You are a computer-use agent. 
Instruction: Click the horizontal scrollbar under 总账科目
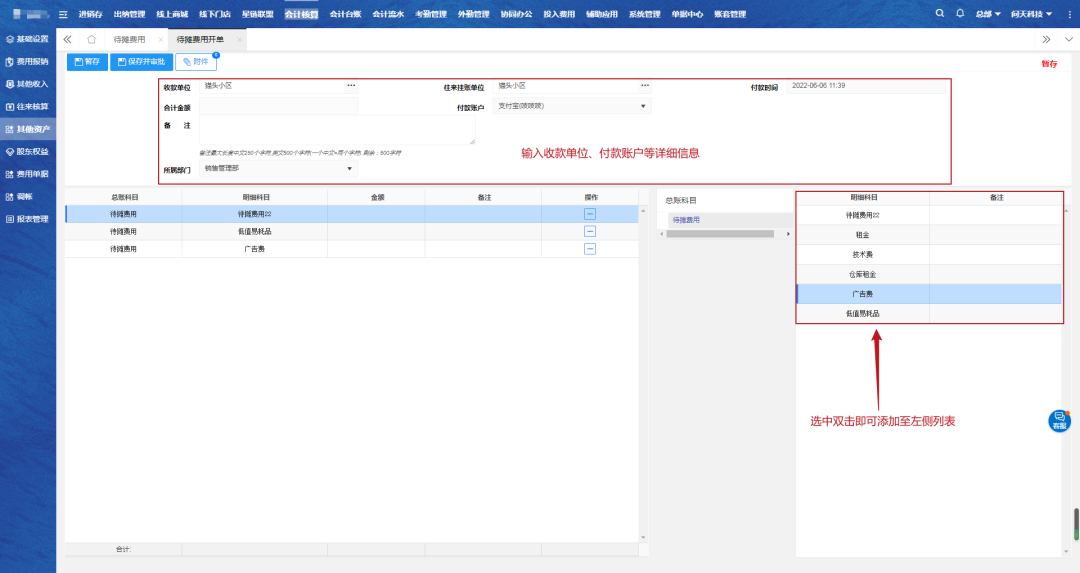pos(720,234)
